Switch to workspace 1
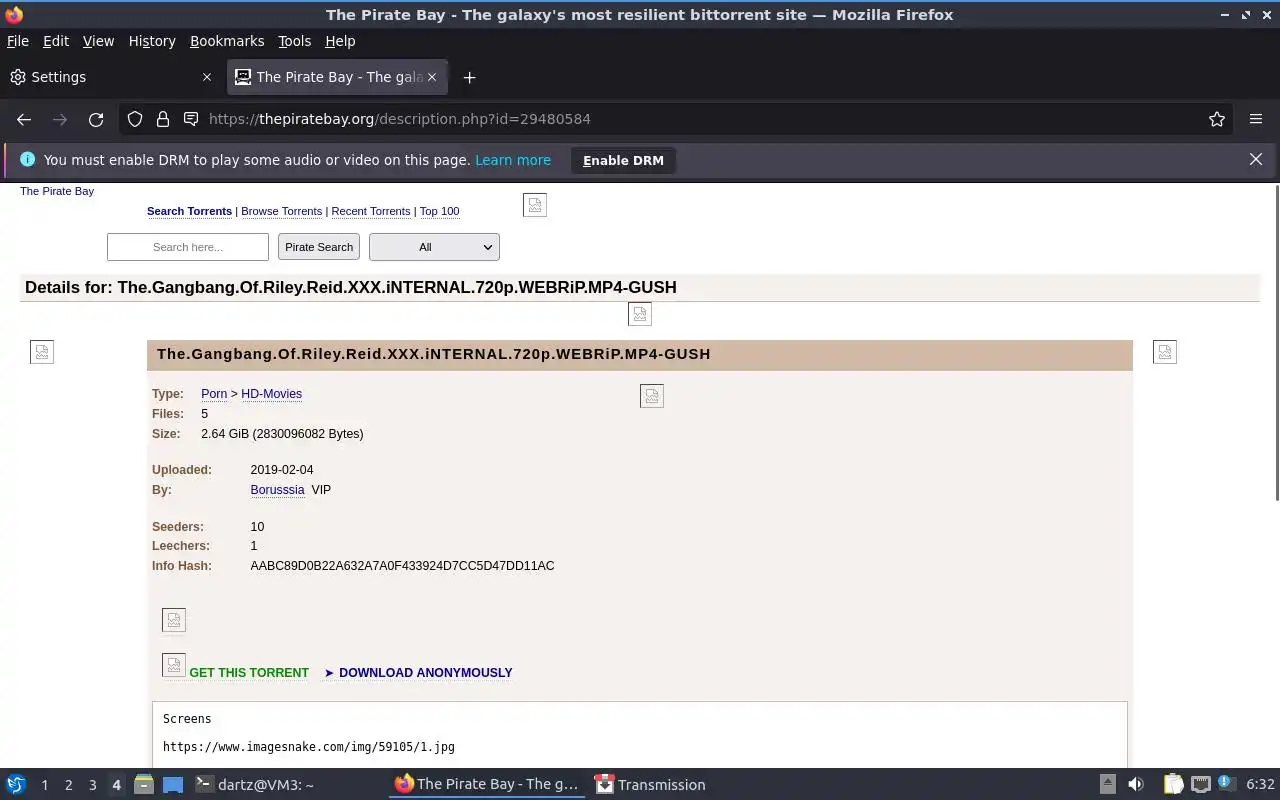The width and height of the screenshot is (1280, 800). (44, 785)
